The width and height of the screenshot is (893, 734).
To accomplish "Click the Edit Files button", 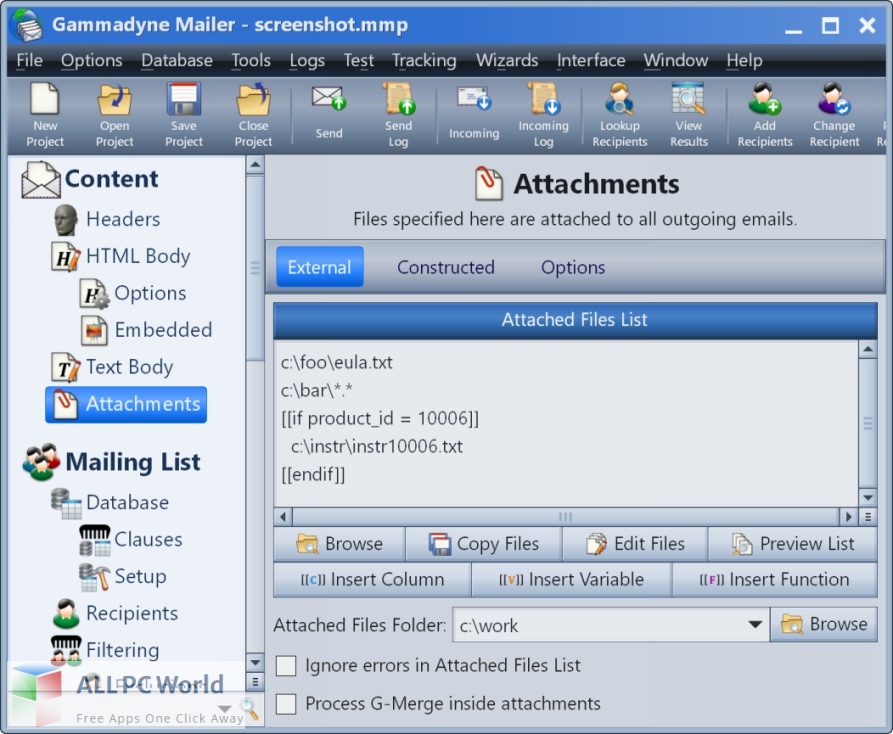I will 635,544.
